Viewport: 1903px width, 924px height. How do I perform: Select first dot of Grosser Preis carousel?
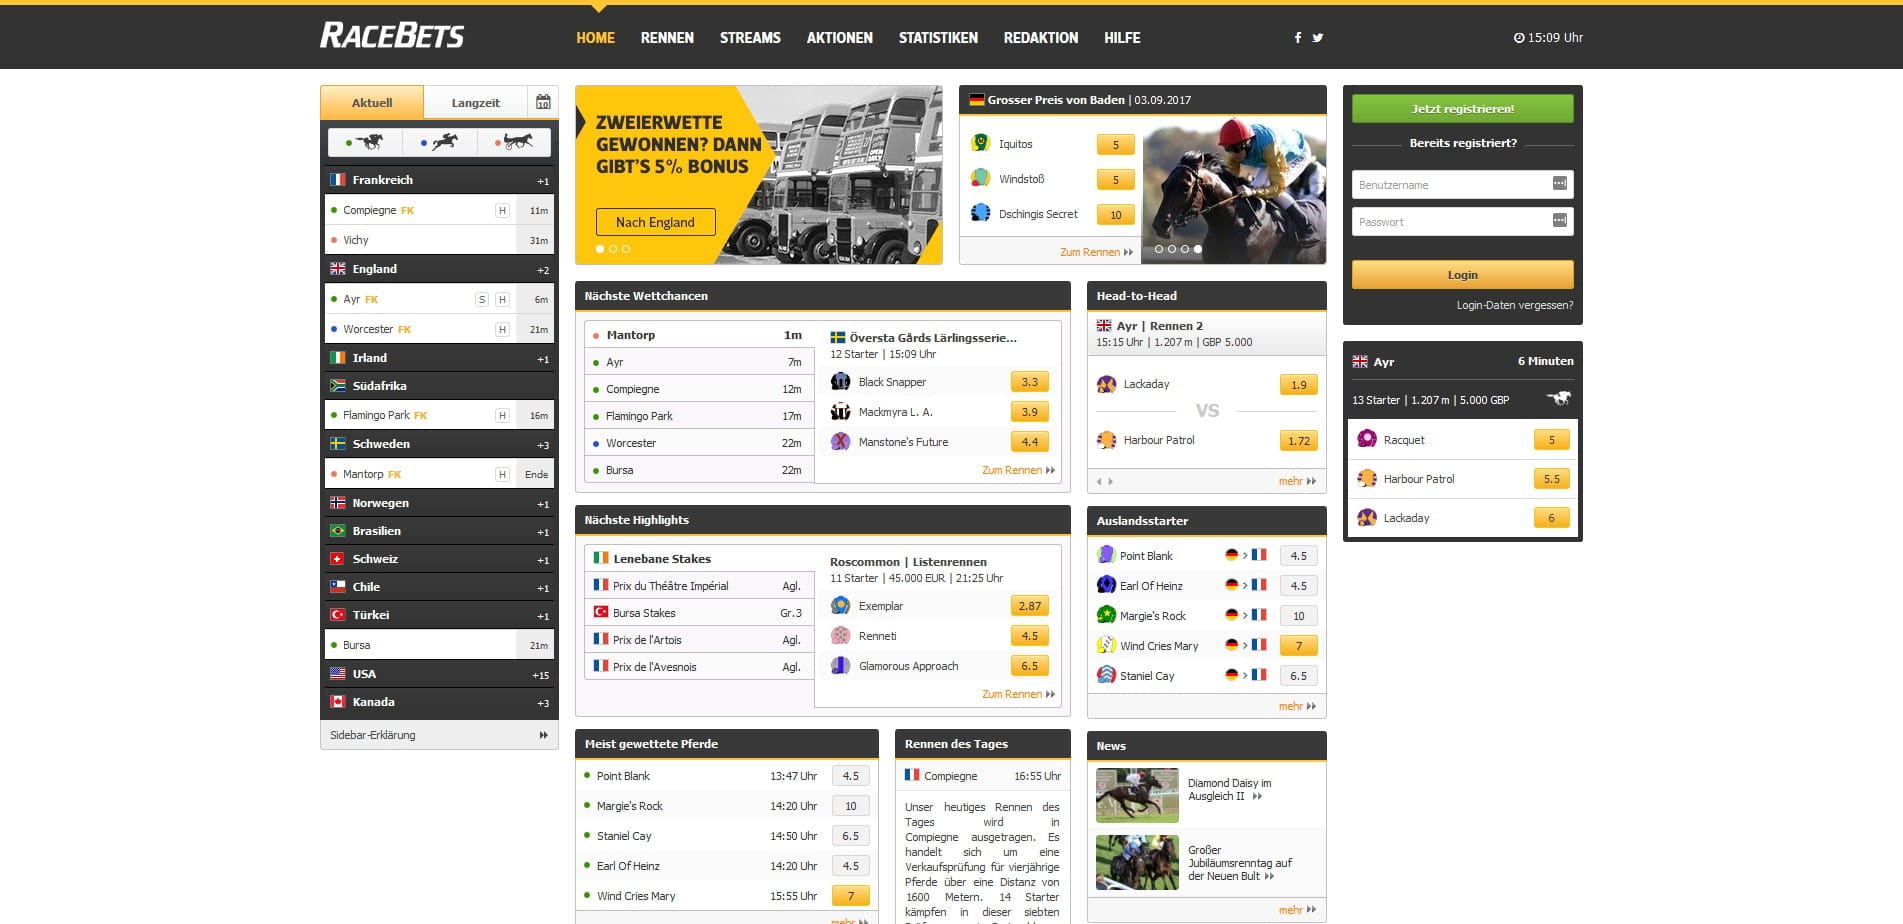coord(1159,249)
